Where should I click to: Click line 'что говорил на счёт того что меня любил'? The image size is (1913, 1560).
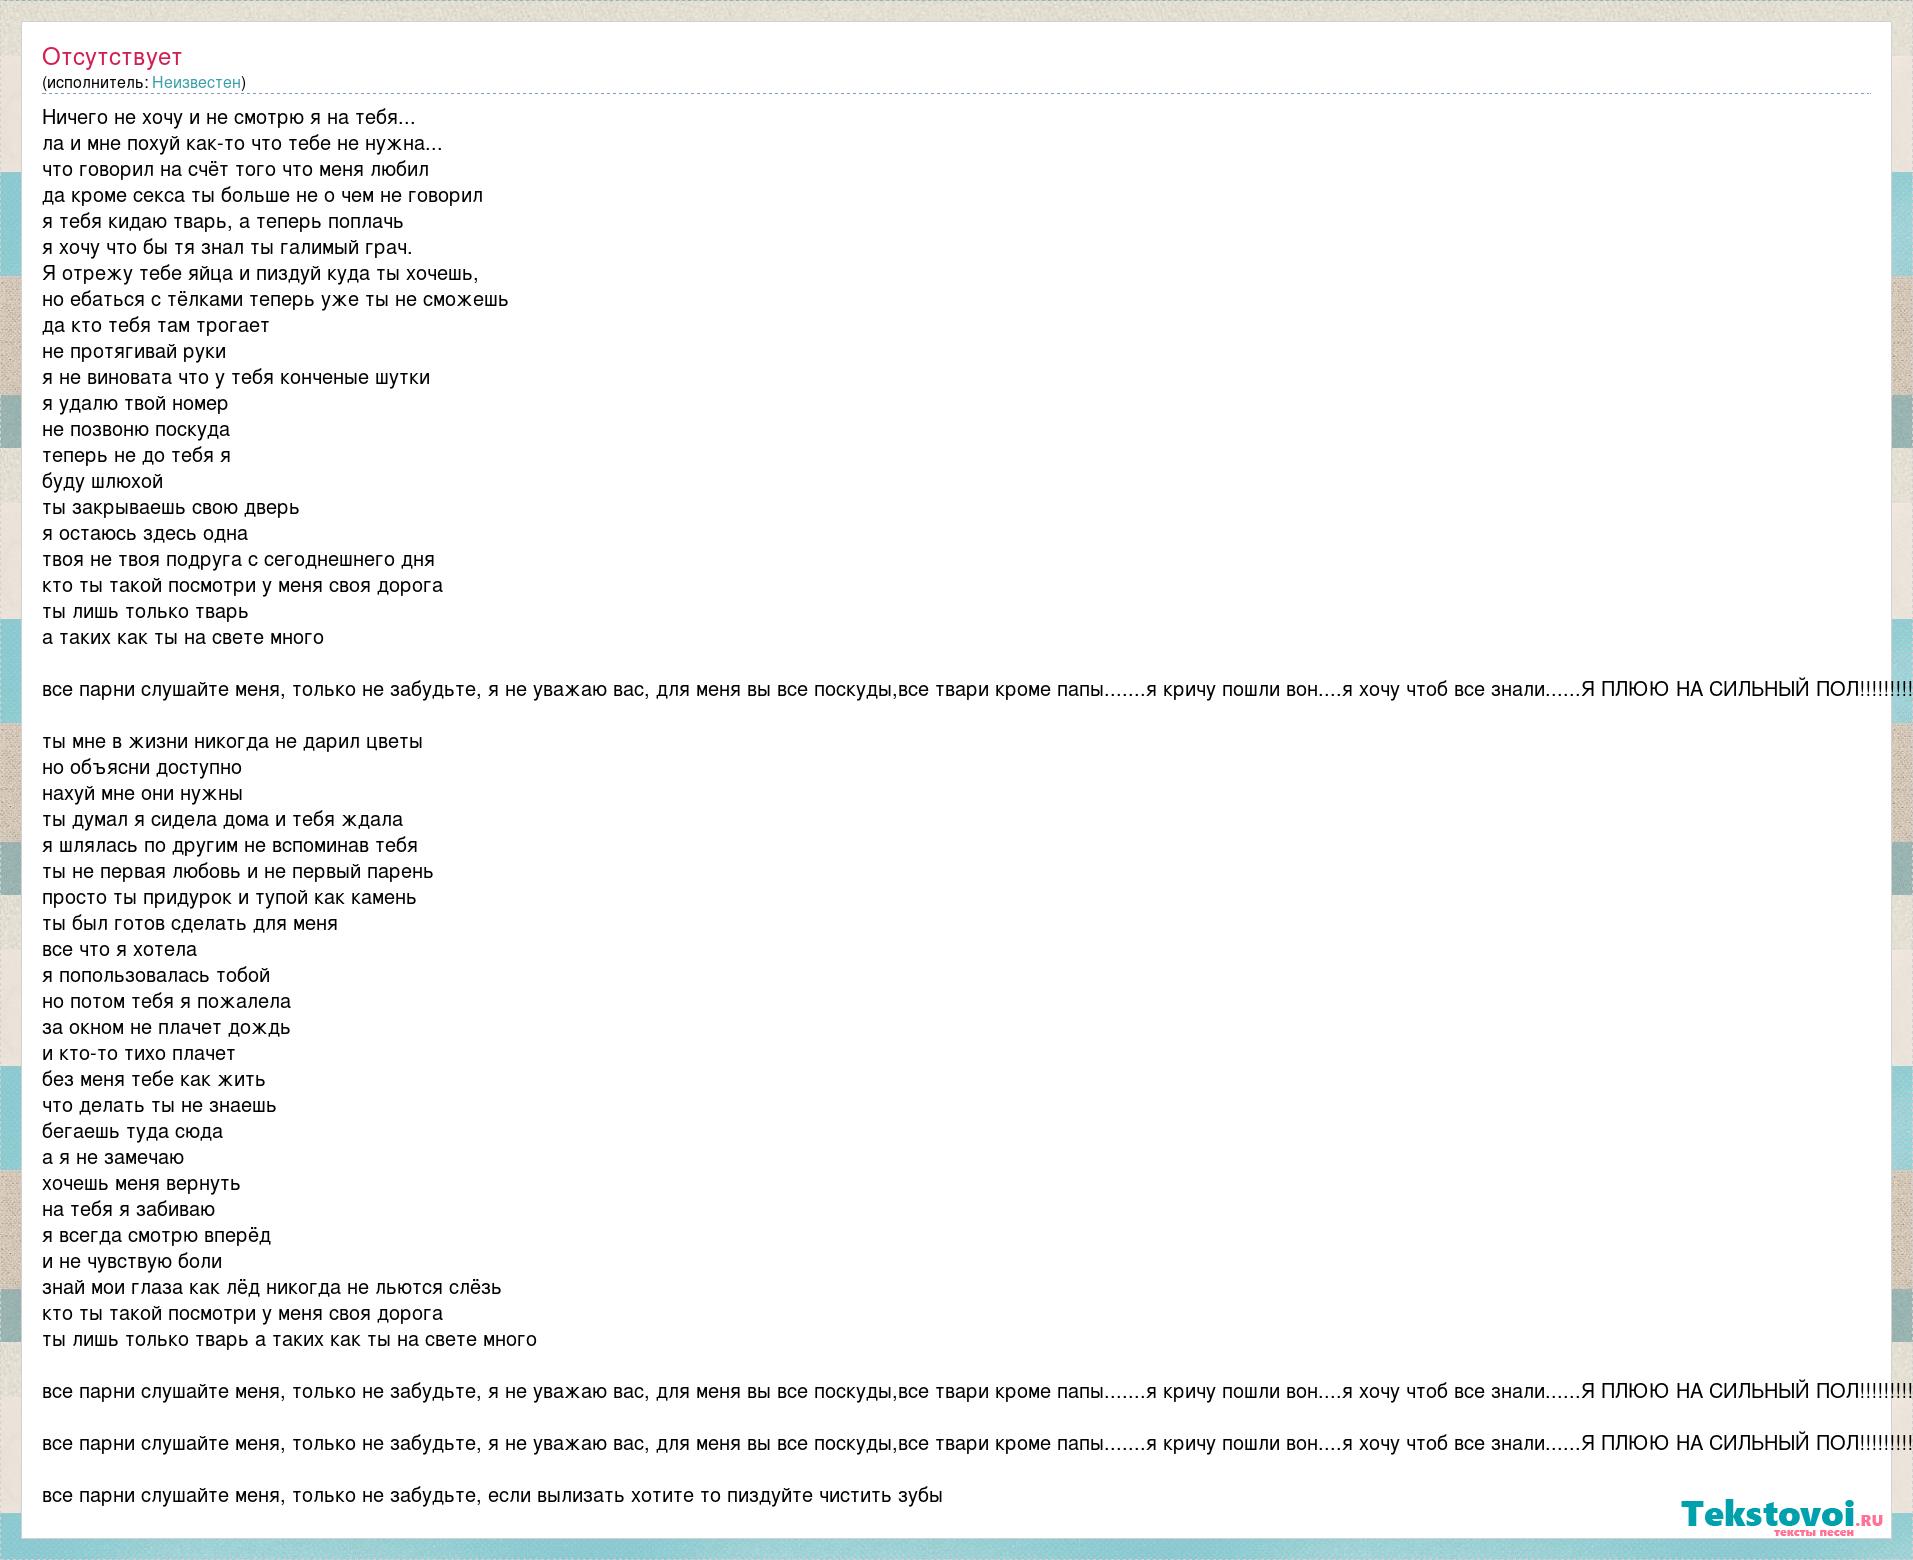click(236, 169)
